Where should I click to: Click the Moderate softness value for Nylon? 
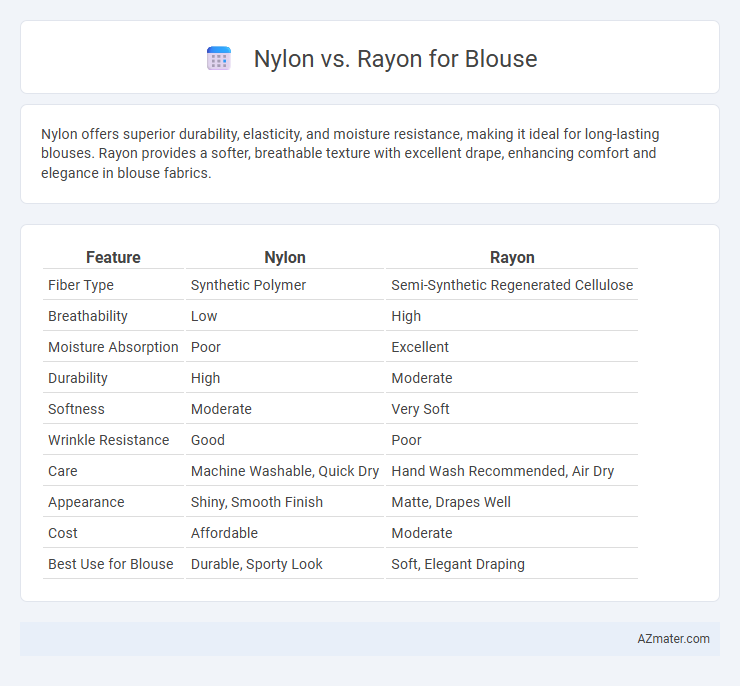pos(221,409)
